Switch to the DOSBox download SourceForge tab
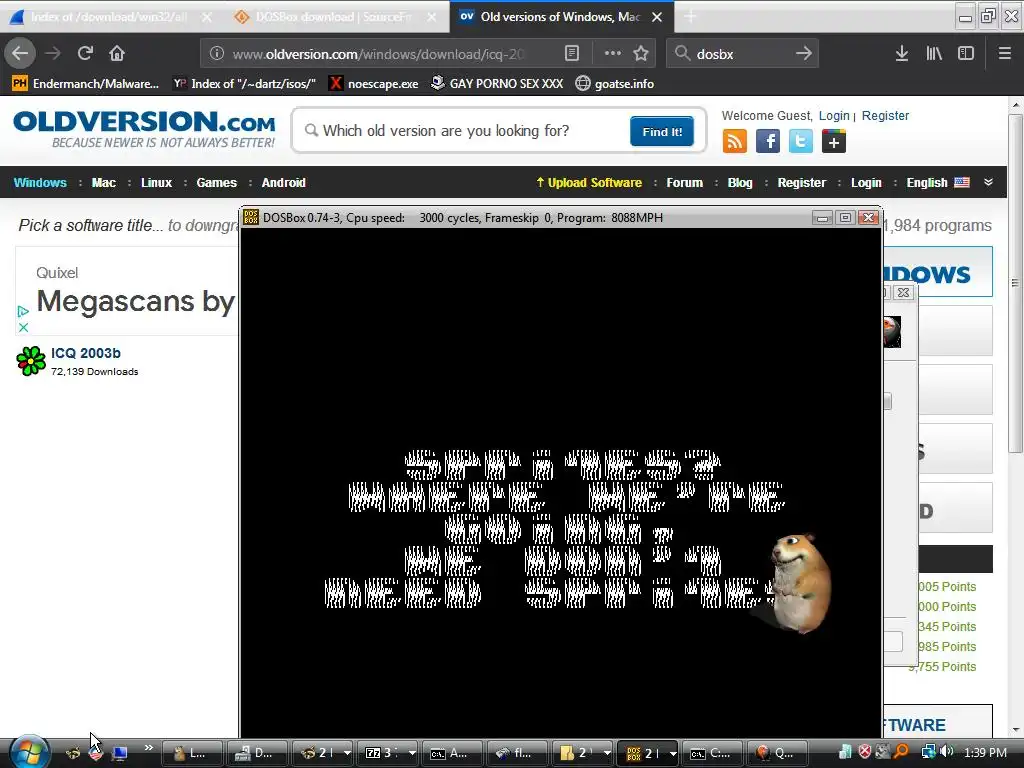This screenshot has width=1024, height=768. coord(336,17)
